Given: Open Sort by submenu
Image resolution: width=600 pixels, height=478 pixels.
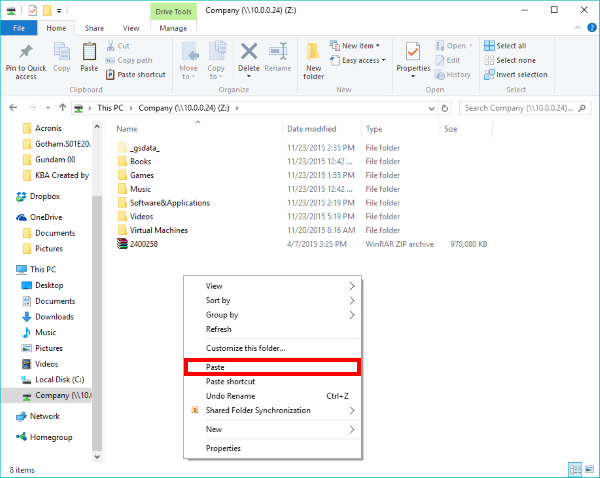Looking at the screenshot, I should pos(272,300).
